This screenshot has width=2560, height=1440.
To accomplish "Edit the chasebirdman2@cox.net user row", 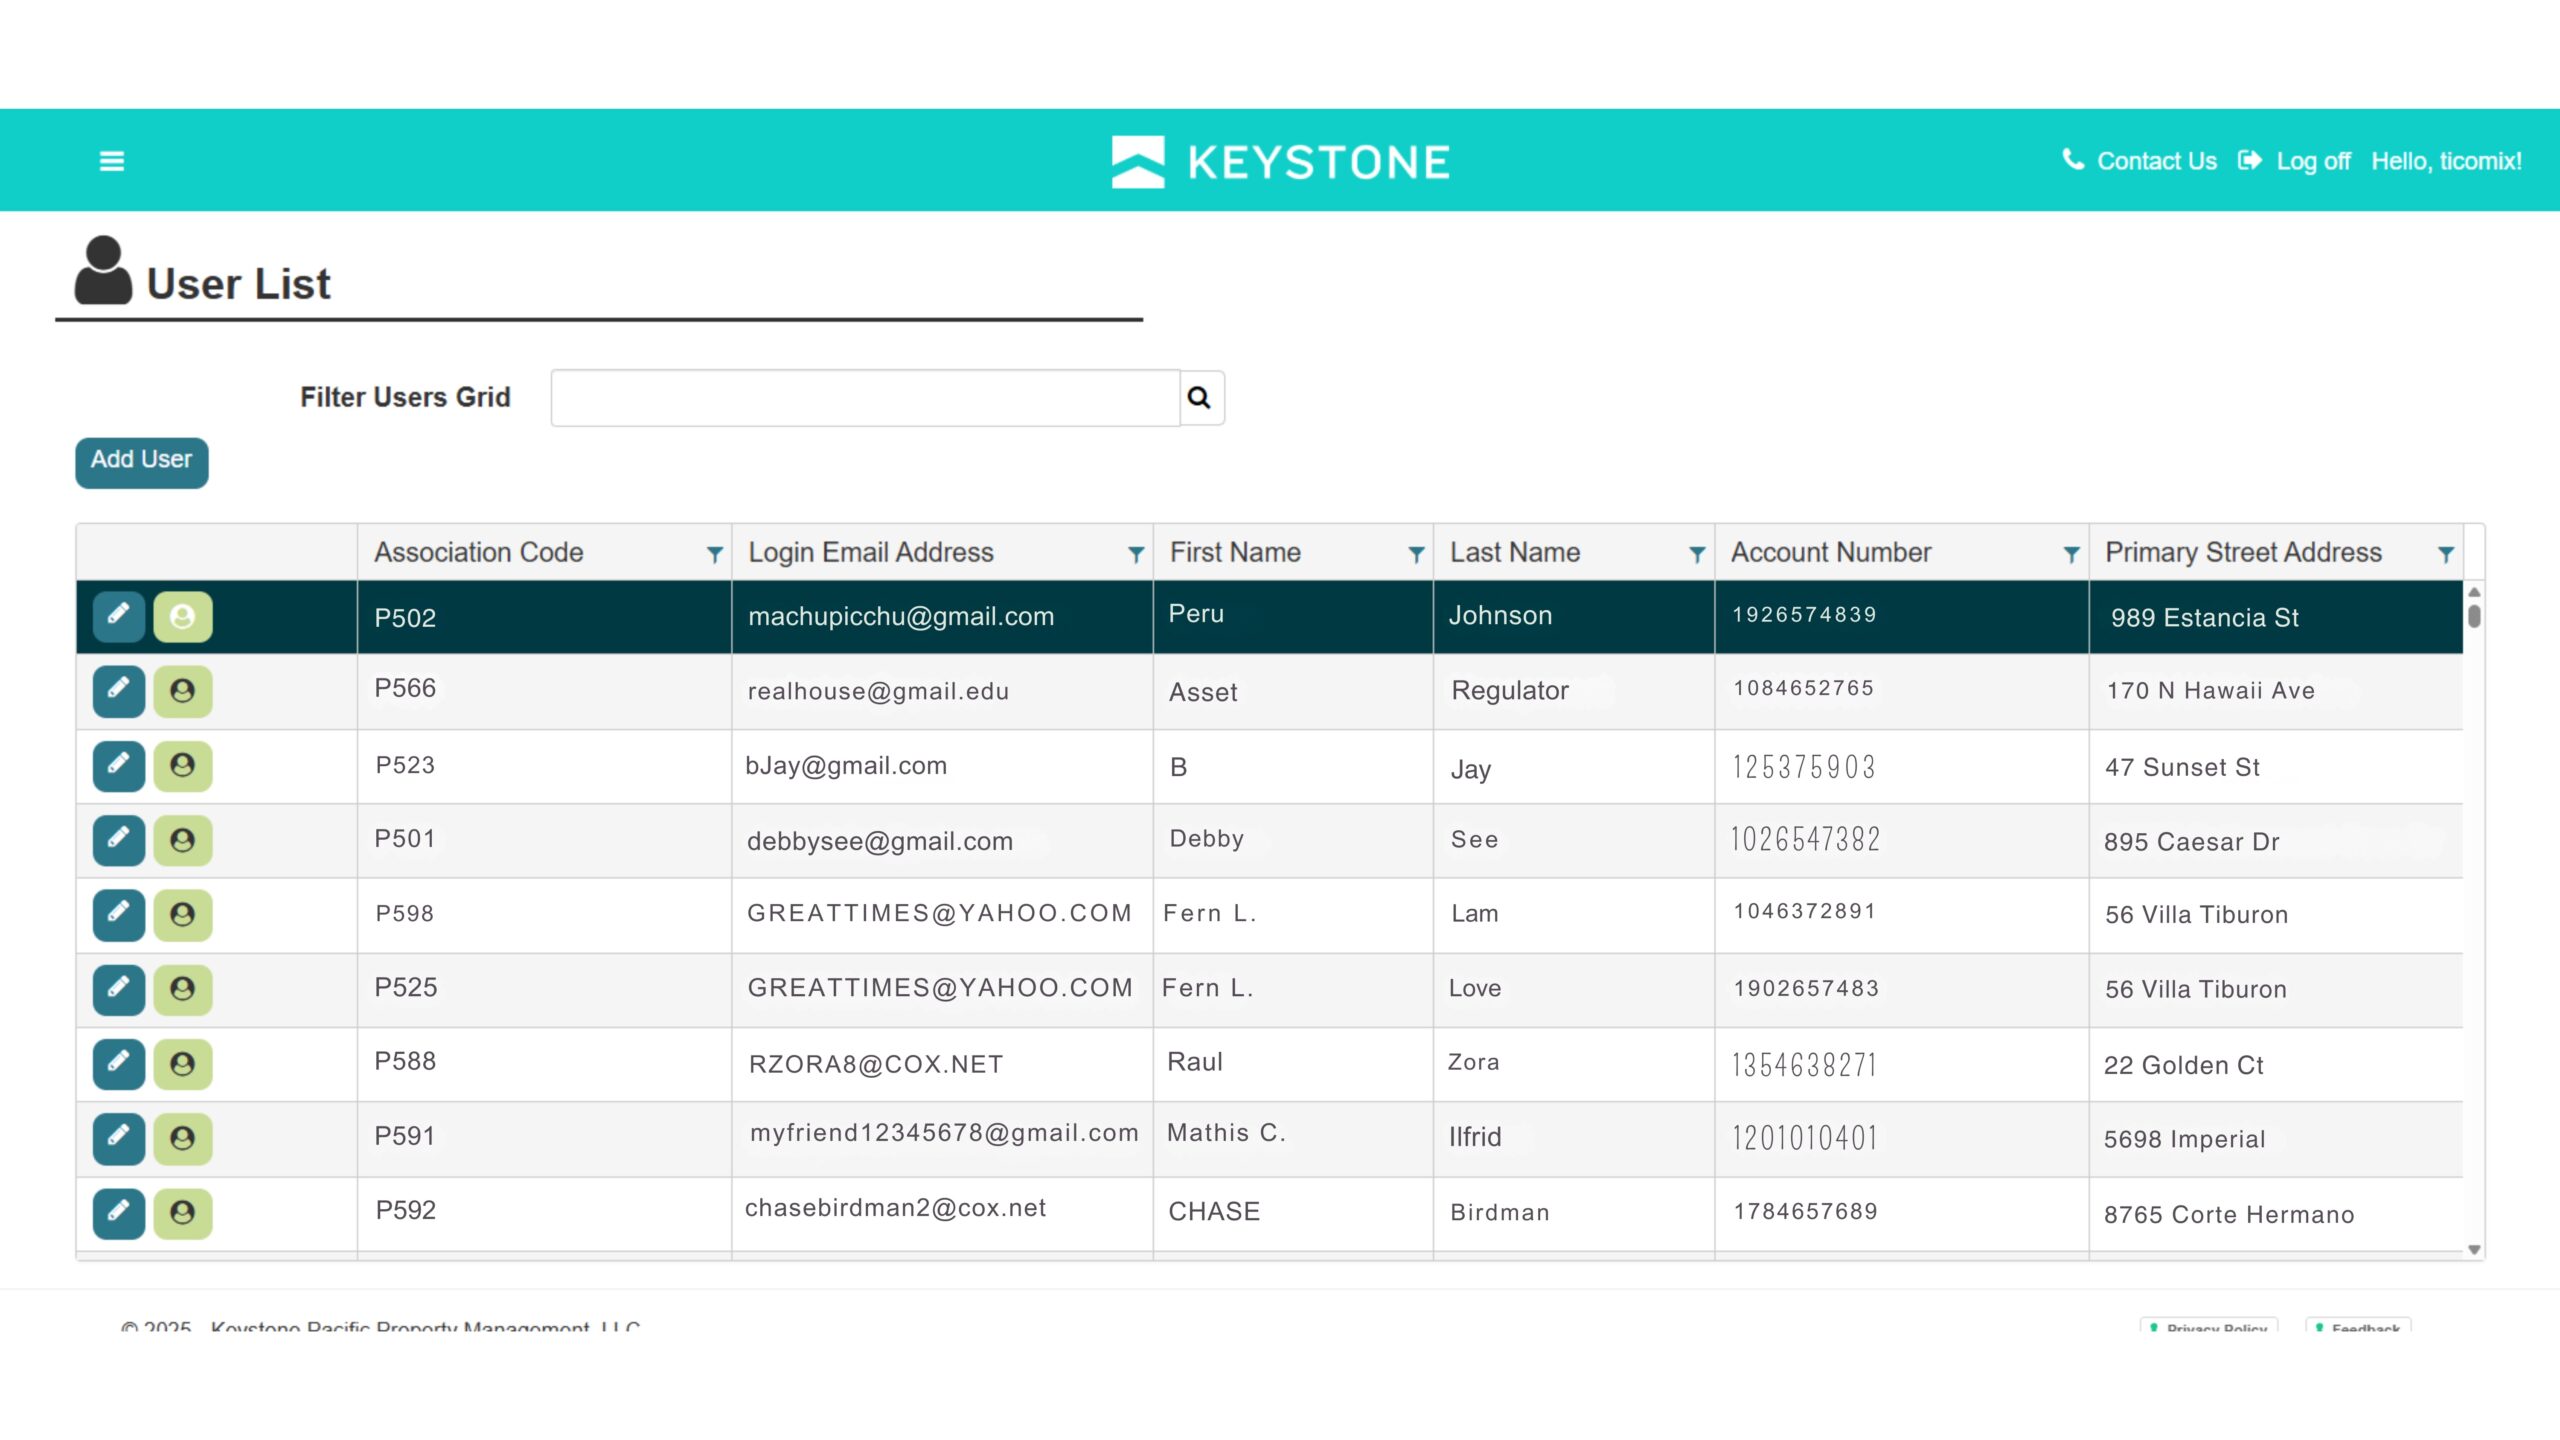I will (x=119, y=1213).
